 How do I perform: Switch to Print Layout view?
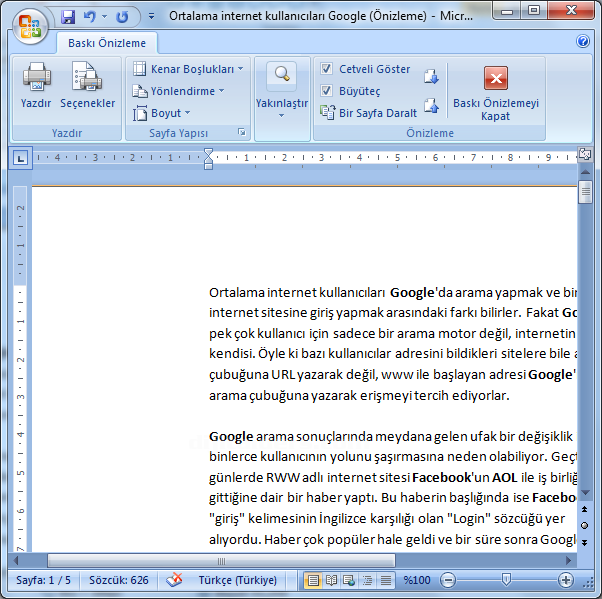click(x=313, y=580)
